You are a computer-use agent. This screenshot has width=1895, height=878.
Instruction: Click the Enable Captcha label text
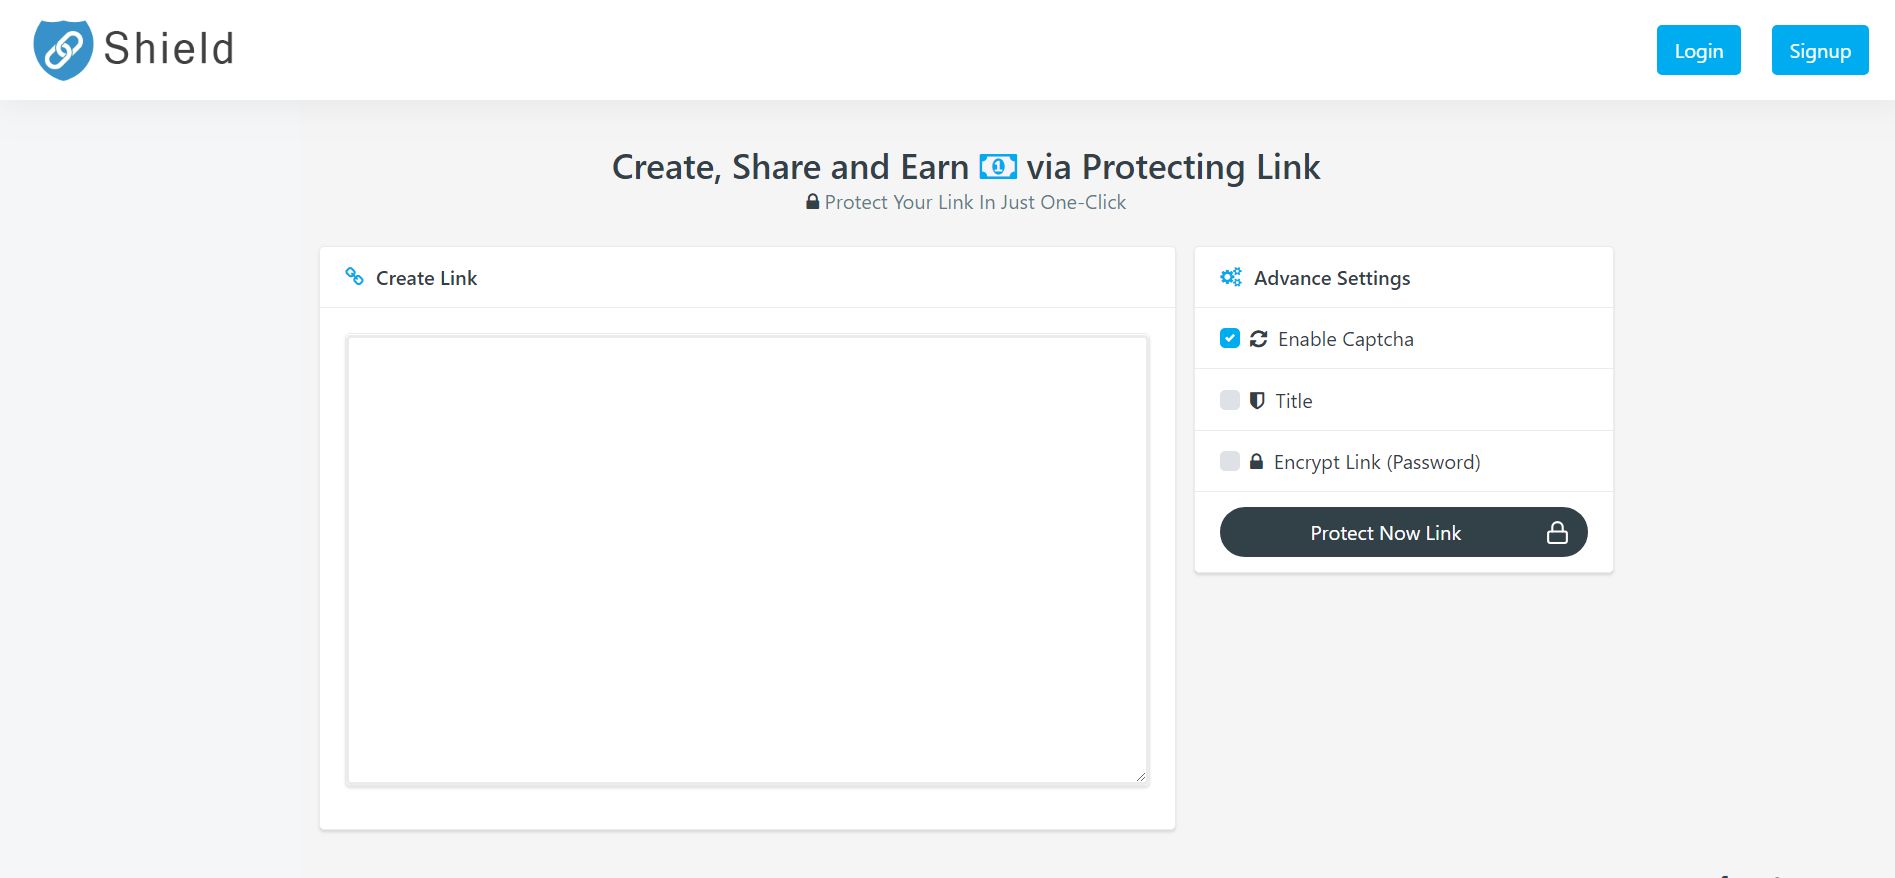(x=1345, y=339)
